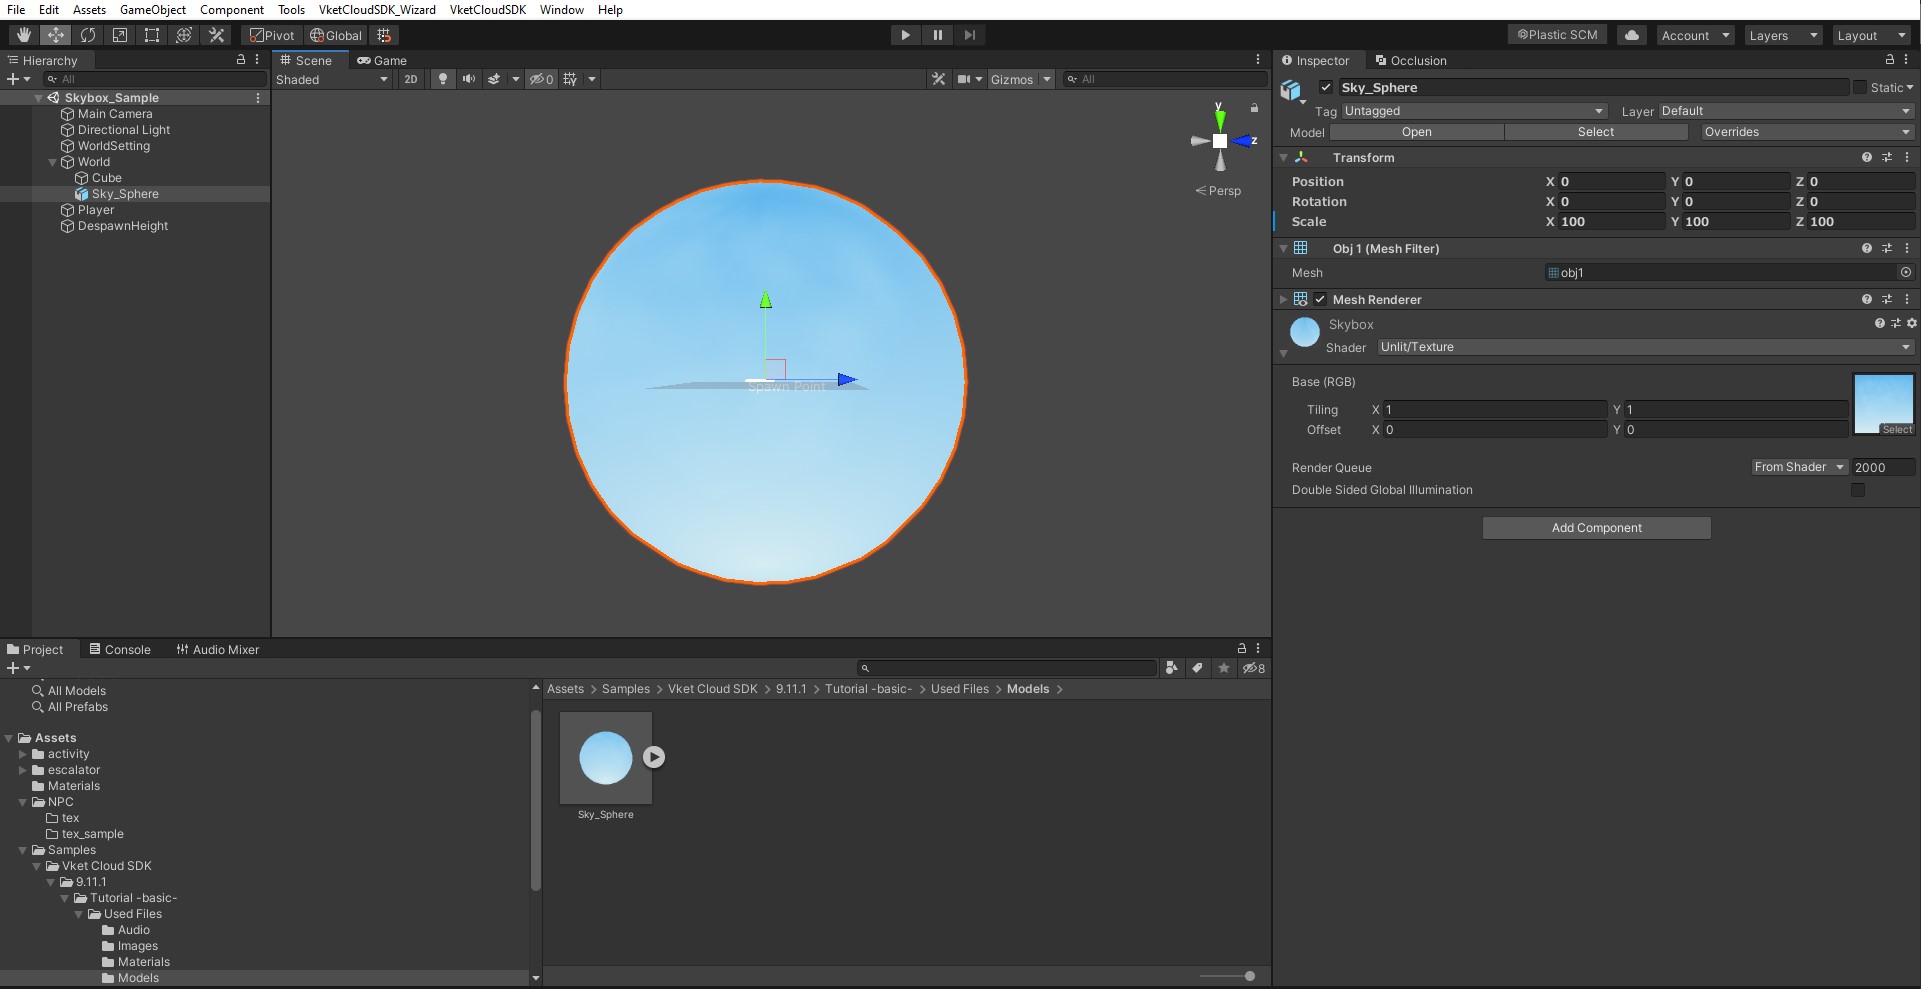
Task: Open the VketCloudSDK menu
Action: tap(487, 10)
